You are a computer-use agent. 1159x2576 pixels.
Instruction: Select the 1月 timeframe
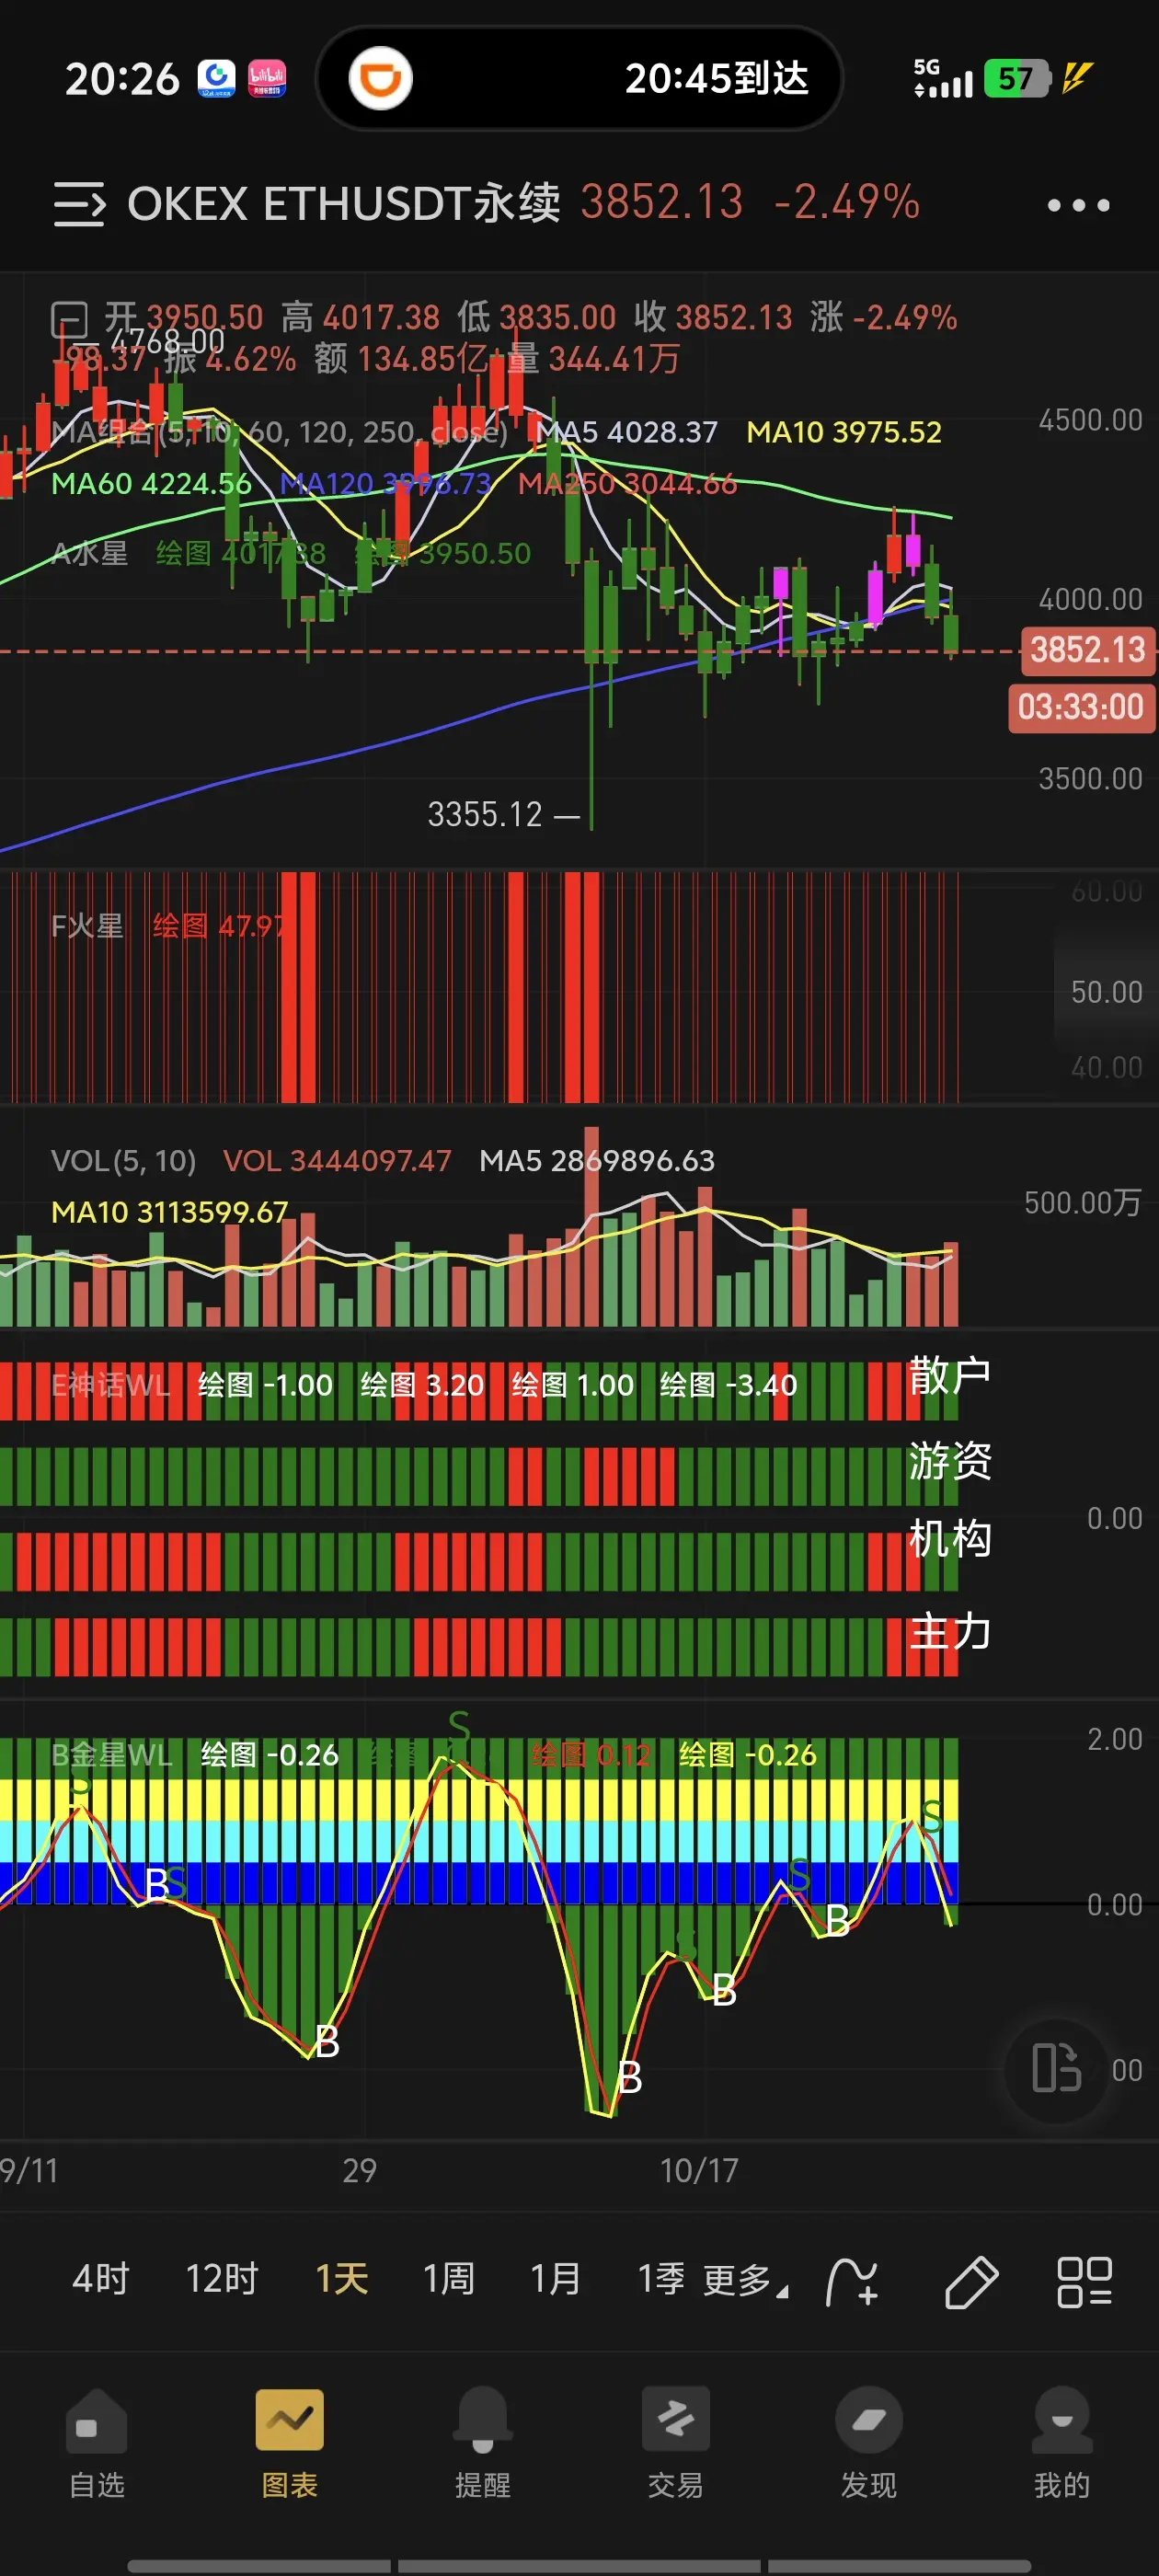pyautogui.click(x=556, y=2280)
